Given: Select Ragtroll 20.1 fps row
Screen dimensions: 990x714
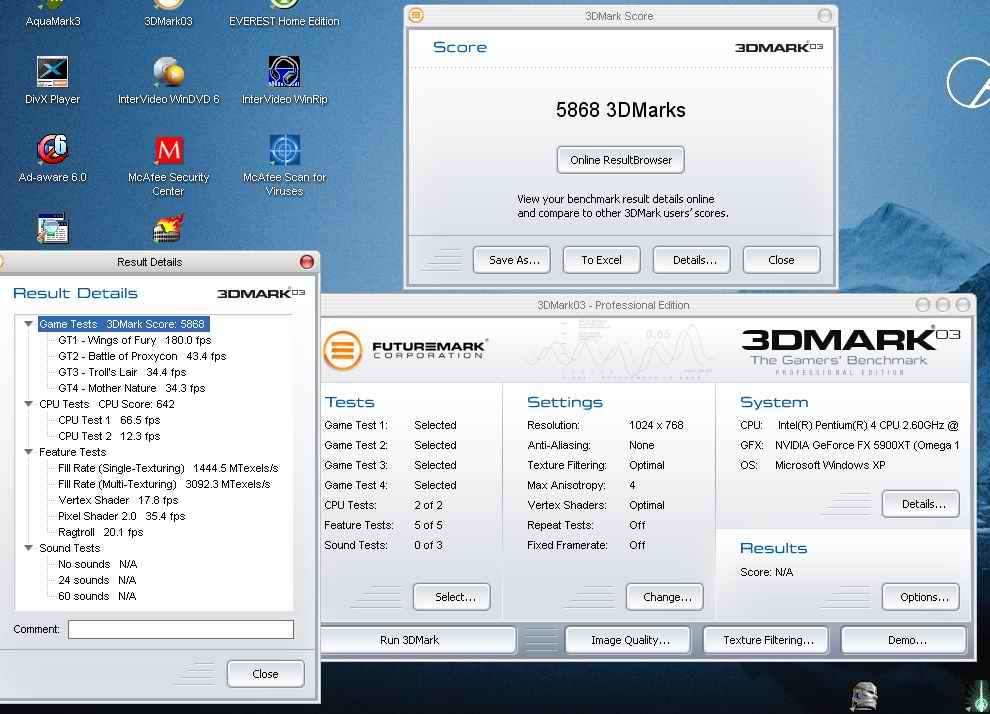Looking at the screenshot, I should coord(100,532).
